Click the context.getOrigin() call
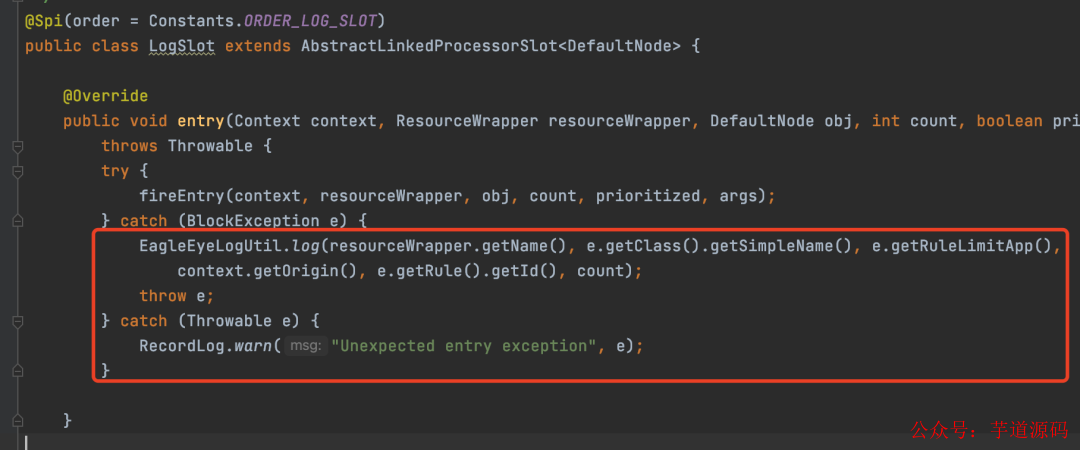The image size is (1080, 450). point(267,271)
